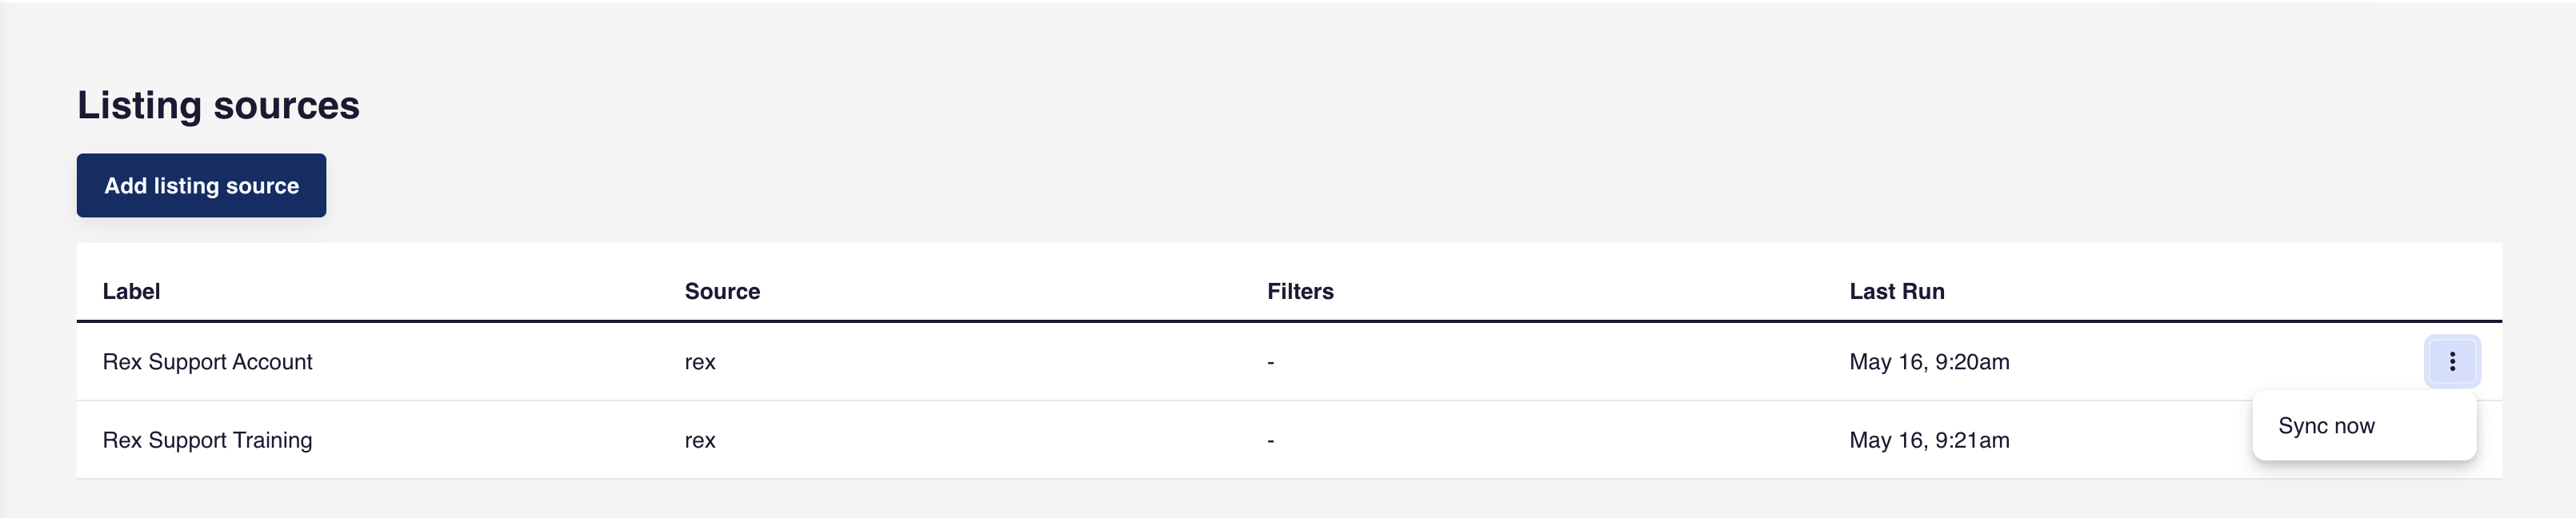Click the dash in Filters for Rex Support Account

point(1271,362)
